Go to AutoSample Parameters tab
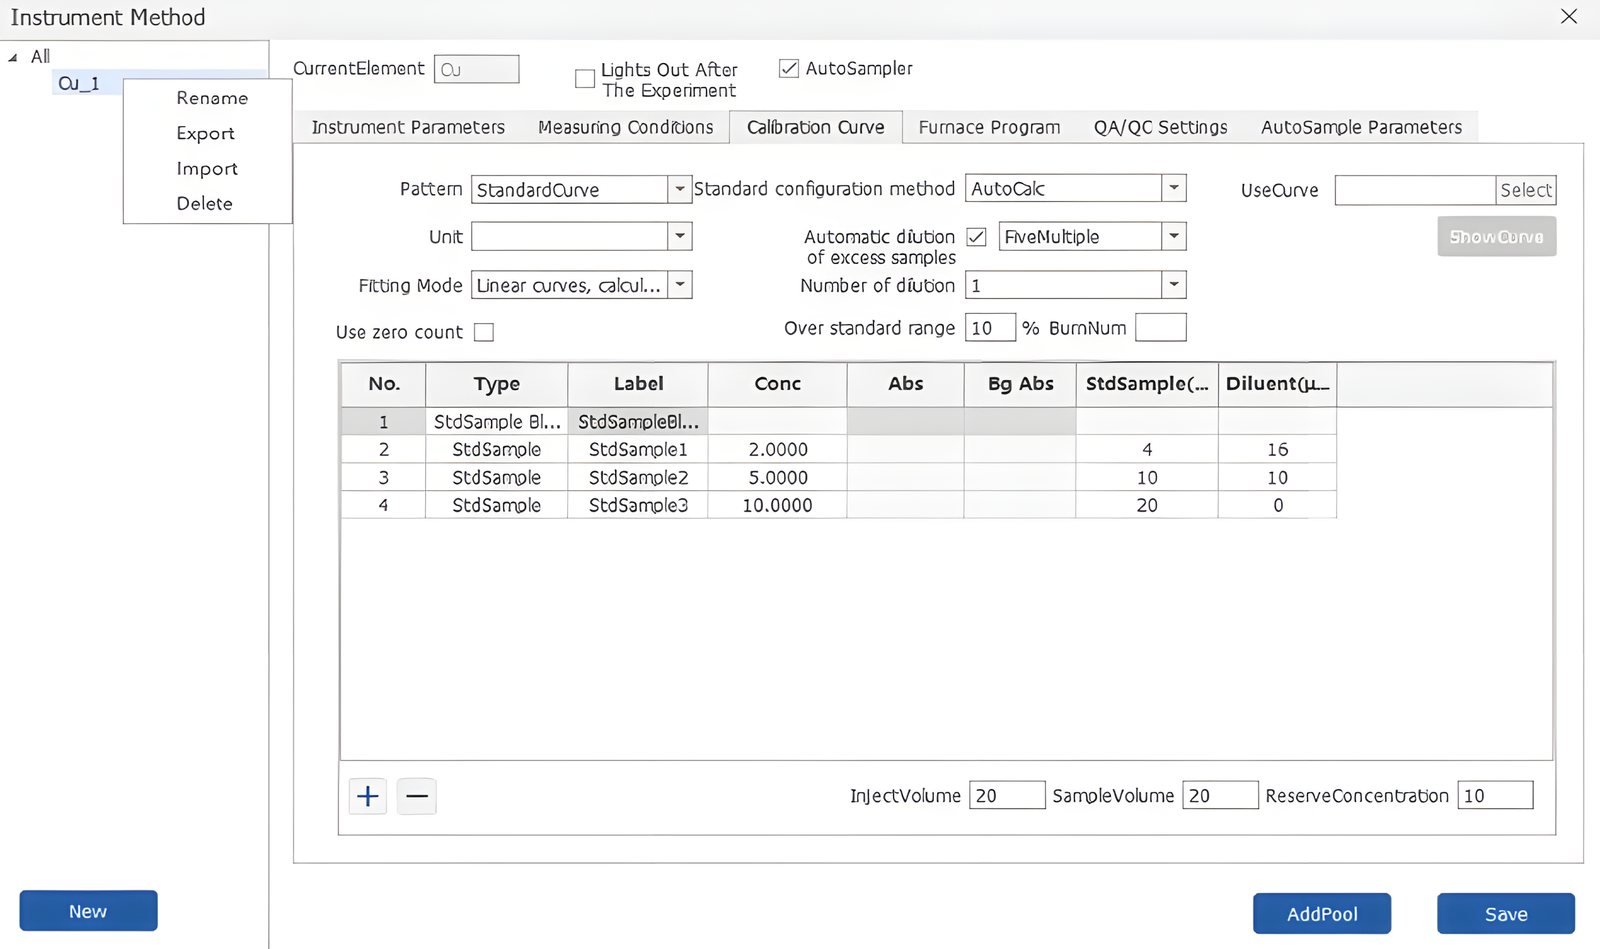 (x=1361, y=127)
